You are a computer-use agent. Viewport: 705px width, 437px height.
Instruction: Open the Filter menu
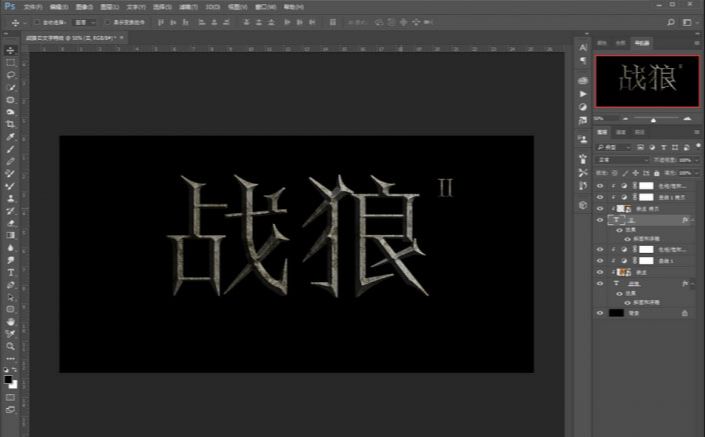pos(187,7)
